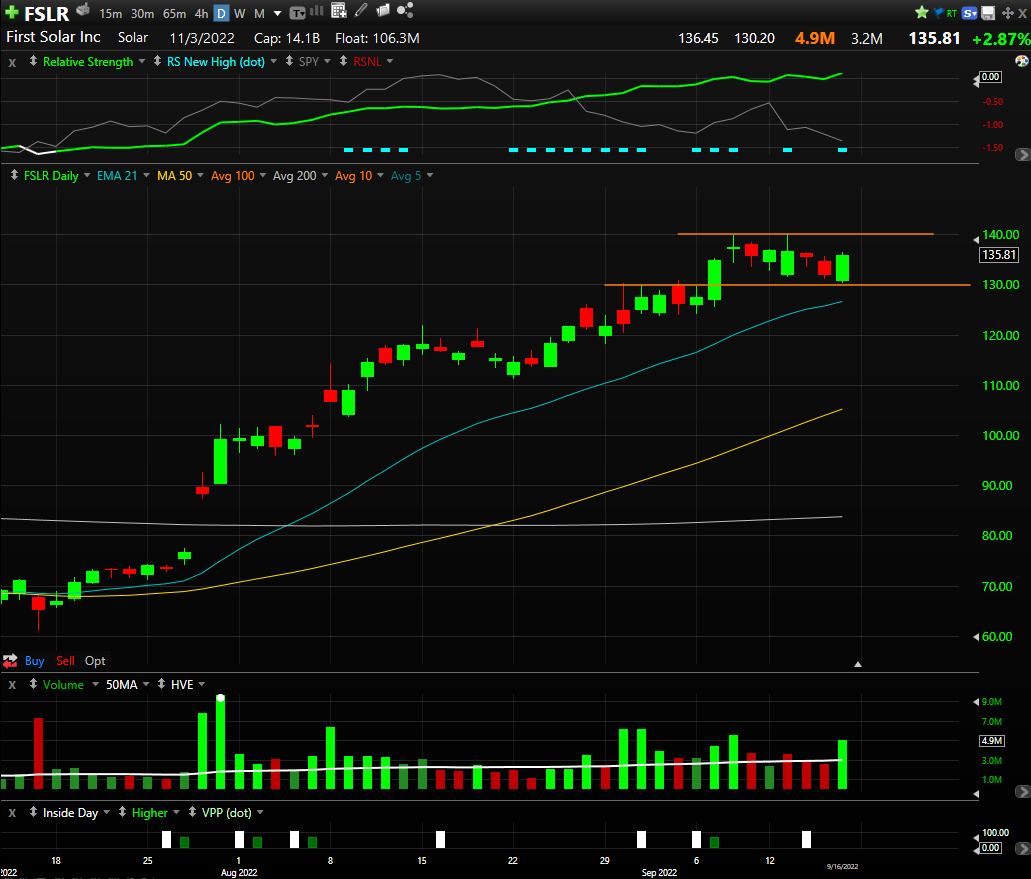Image resolution: width=1031 pixels, height=879 pixels.
Task: Click the add-to-layout grid plus icon
Action: coord(339,11)
